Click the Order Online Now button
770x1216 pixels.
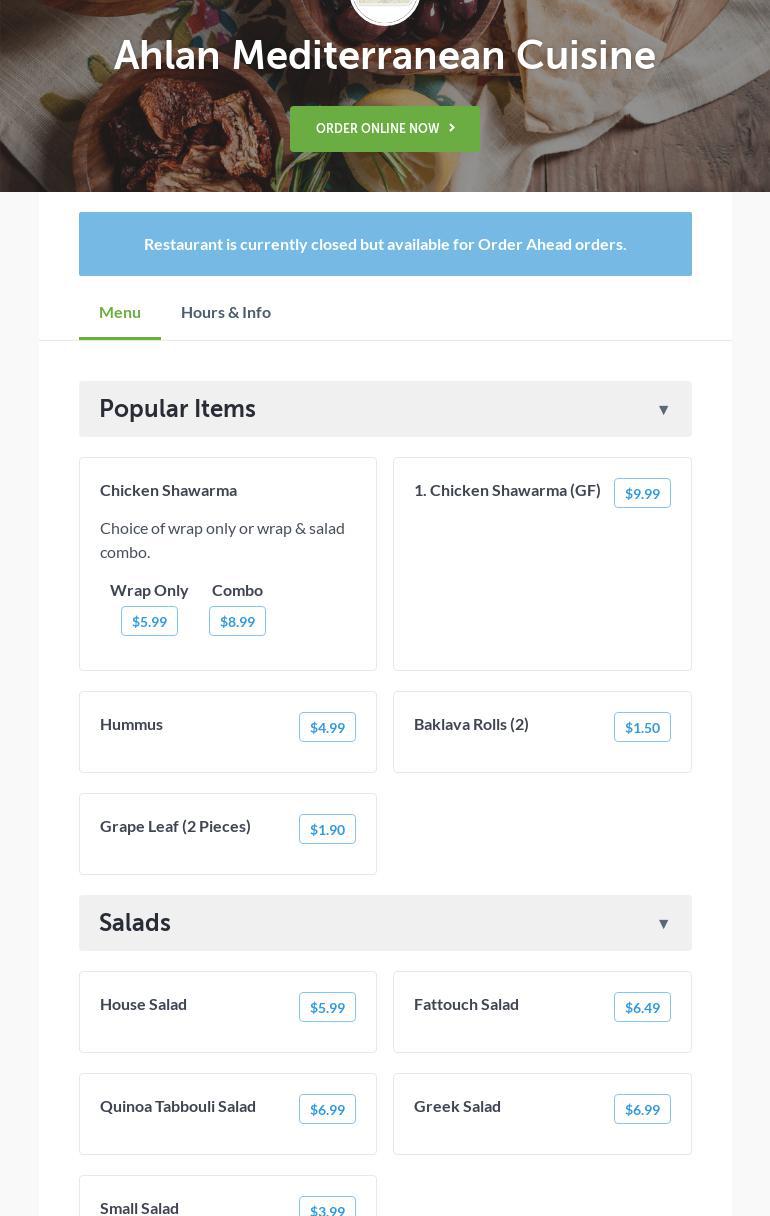(385, 129)
